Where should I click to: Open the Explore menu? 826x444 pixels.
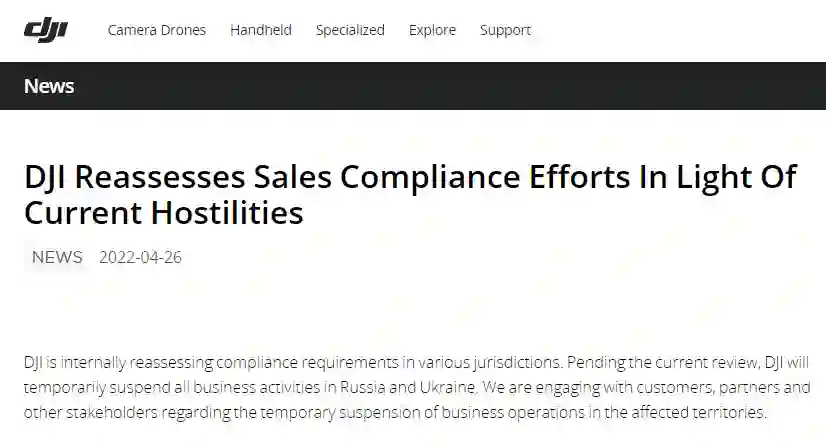coord(432,30)
